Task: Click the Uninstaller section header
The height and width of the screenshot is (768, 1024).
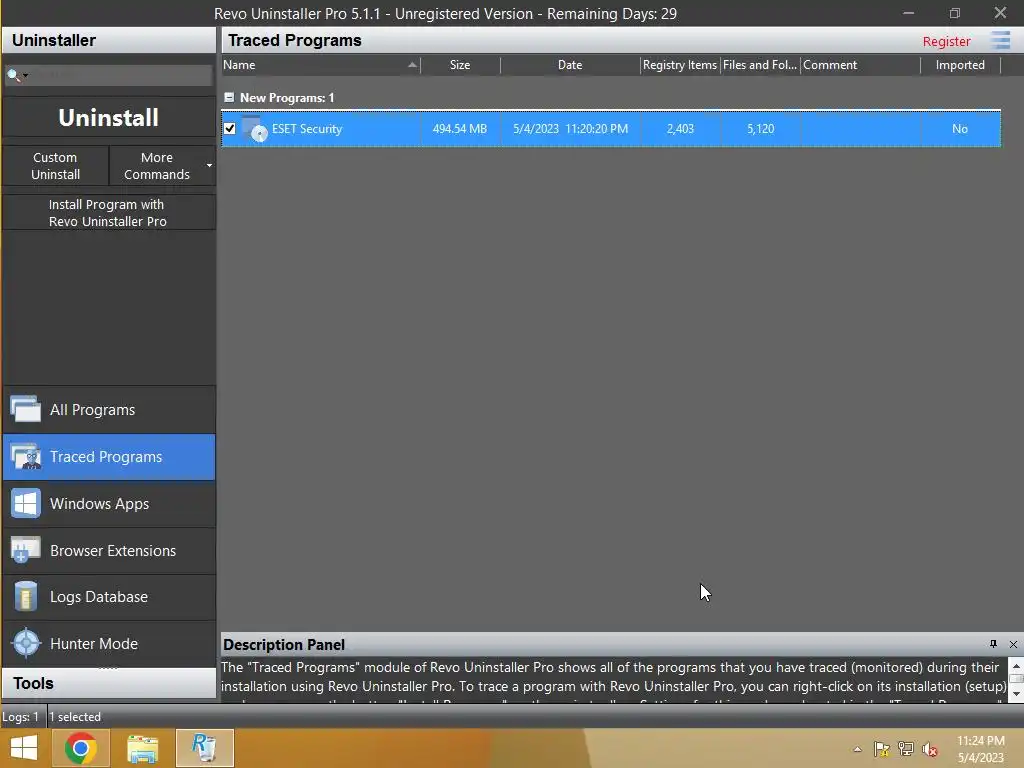Action: coord(109,40)
